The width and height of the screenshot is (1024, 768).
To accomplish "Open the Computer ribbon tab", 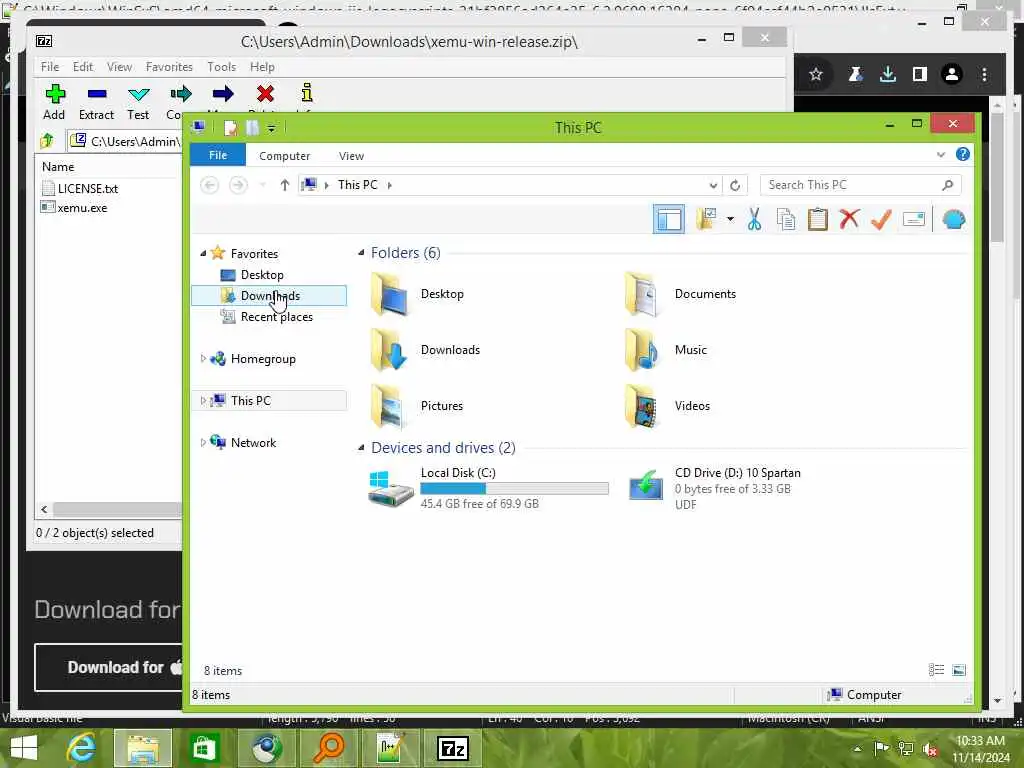I will tap(284, 156).
